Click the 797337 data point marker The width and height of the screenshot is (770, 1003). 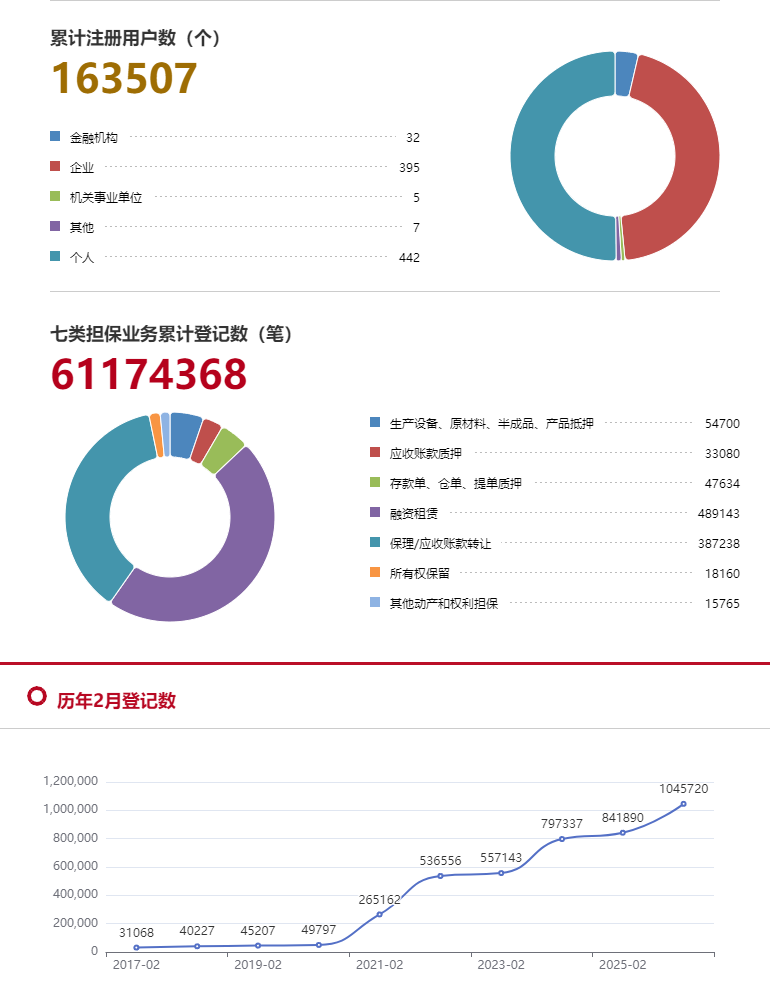coord(562,839)
